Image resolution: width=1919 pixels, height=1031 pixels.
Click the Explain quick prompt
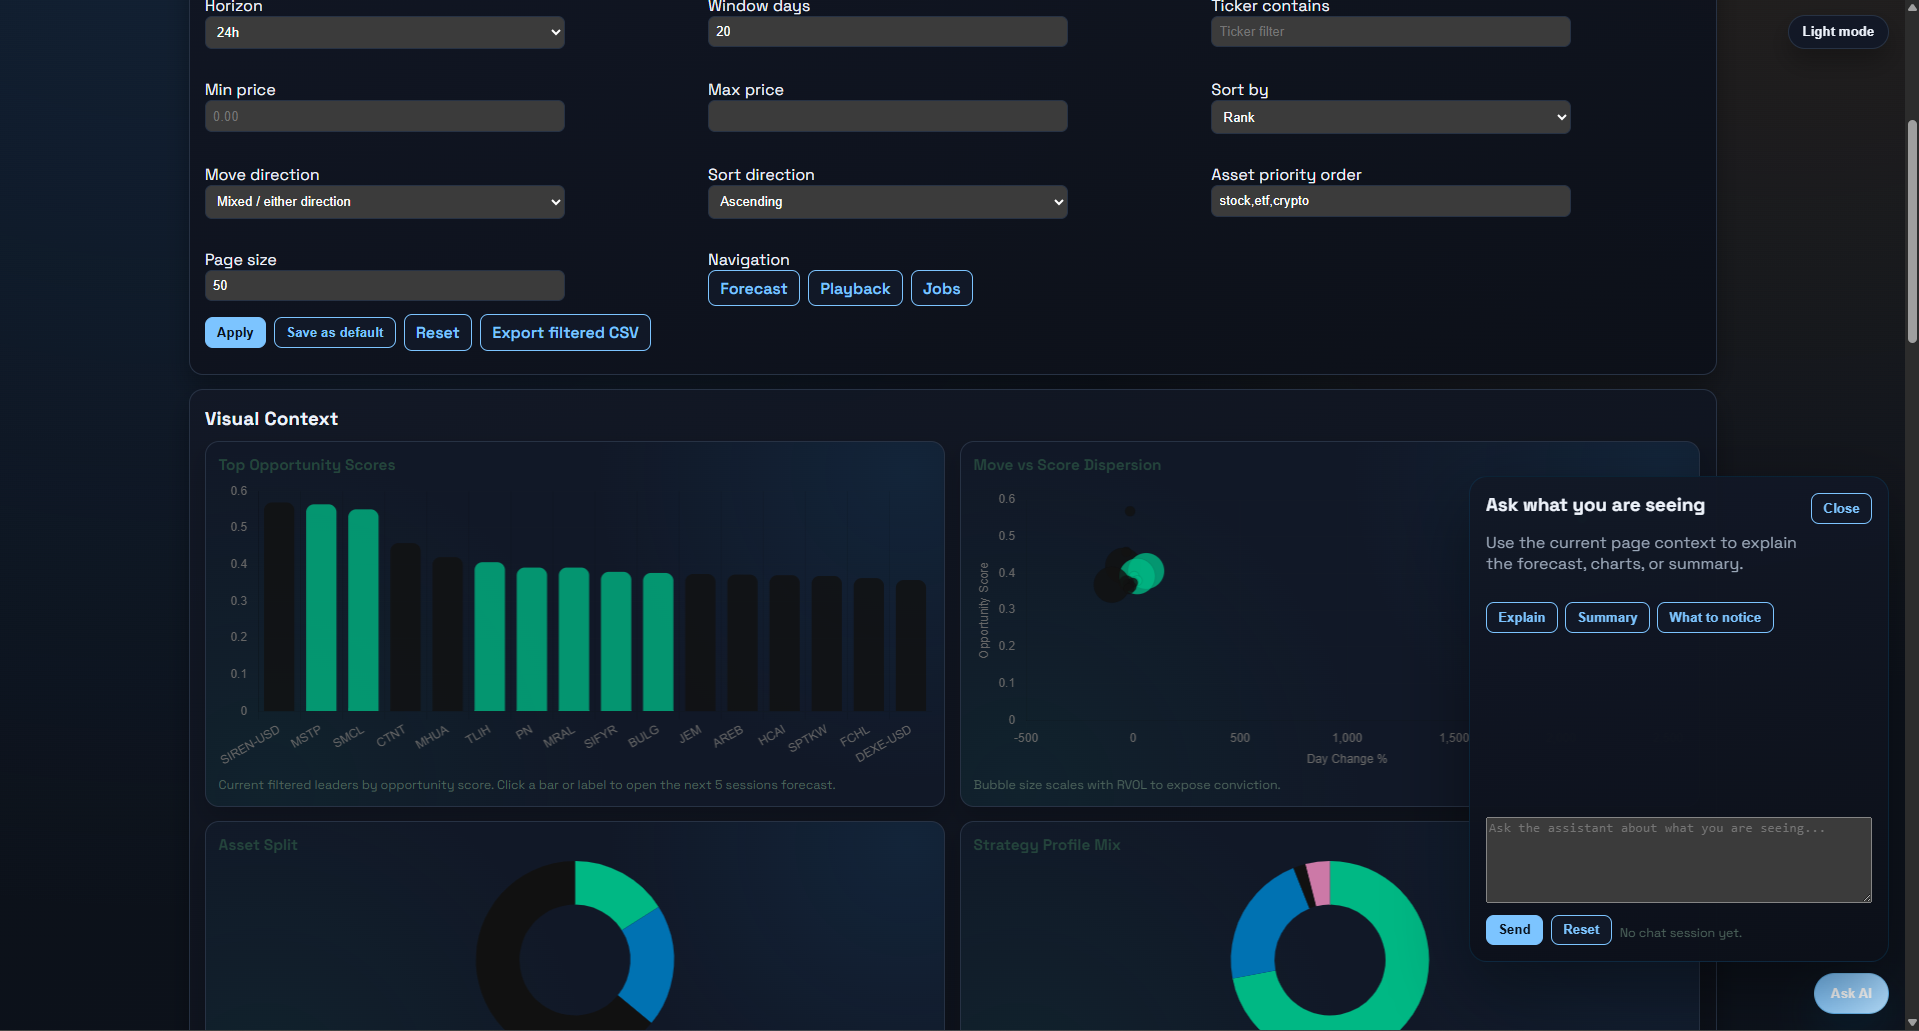1521,618
